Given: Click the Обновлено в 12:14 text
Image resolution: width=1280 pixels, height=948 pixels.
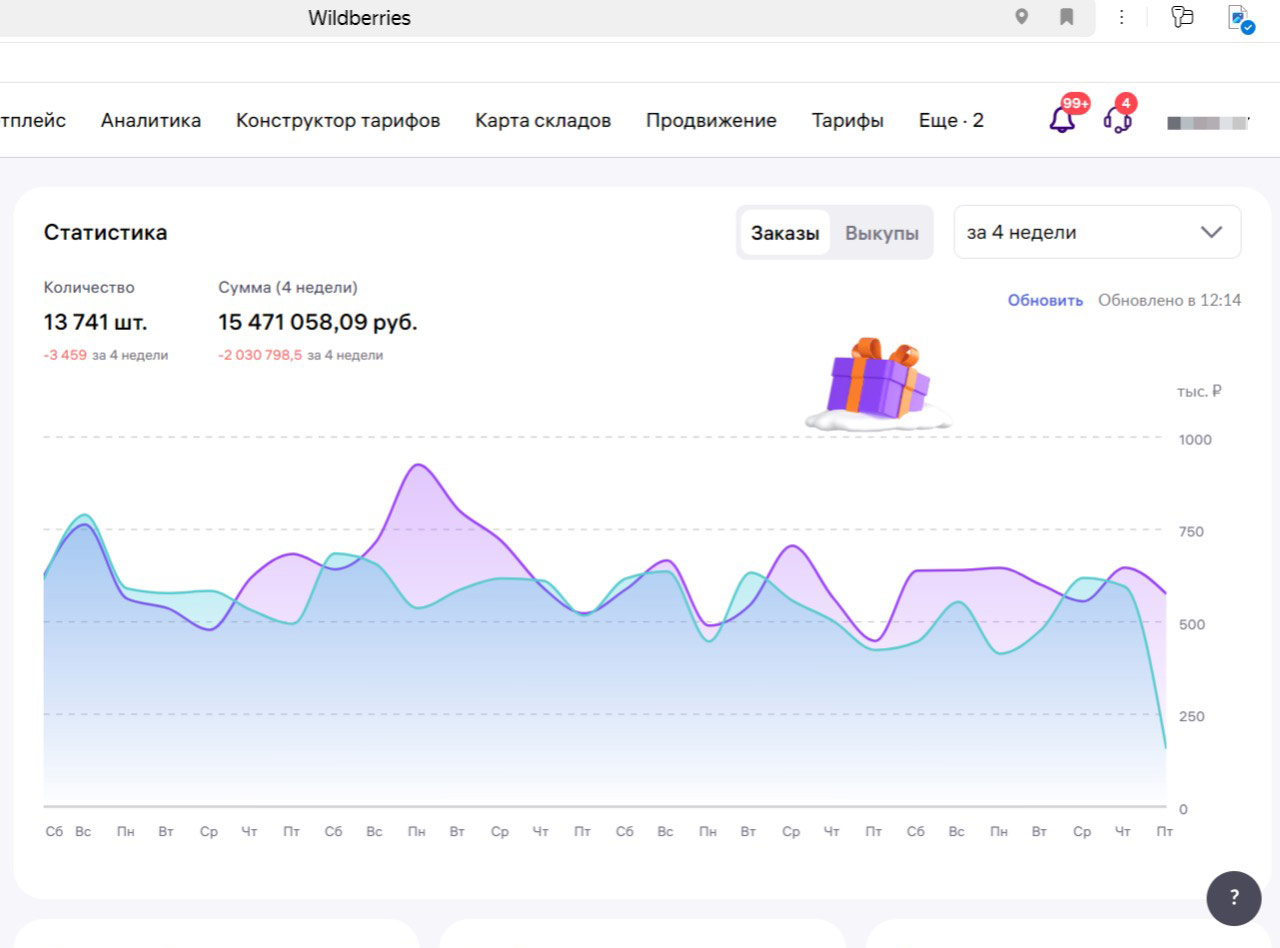Looking at the screenshot, I should [1169, 300].
